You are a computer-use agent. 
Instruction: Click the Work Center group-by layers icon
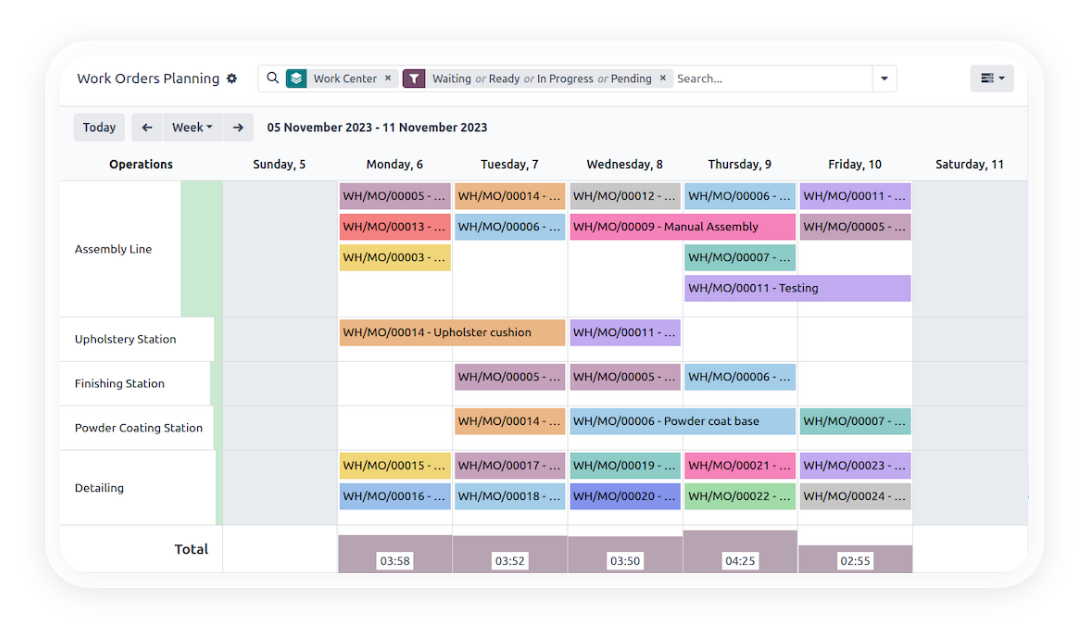tap(296, 78)
